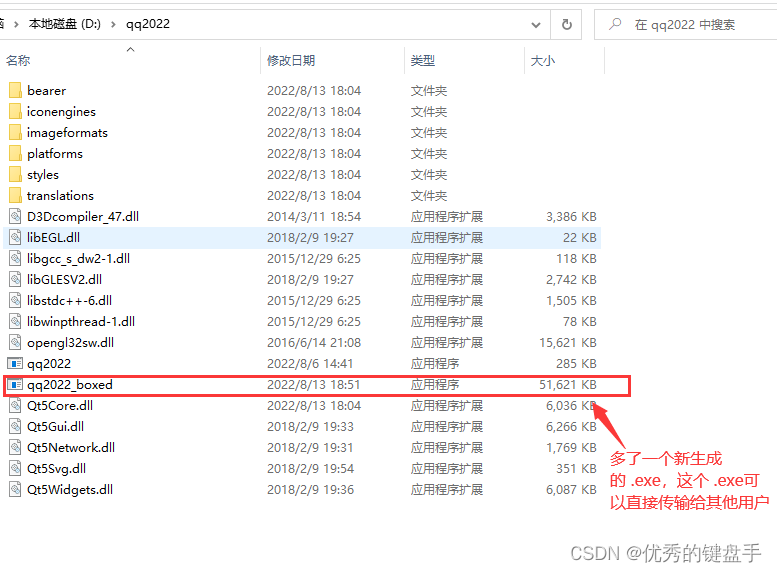The width and height of the screenshot is (777, 572).
Task: Select file name opengl32sw.dll
Action: 70,343
